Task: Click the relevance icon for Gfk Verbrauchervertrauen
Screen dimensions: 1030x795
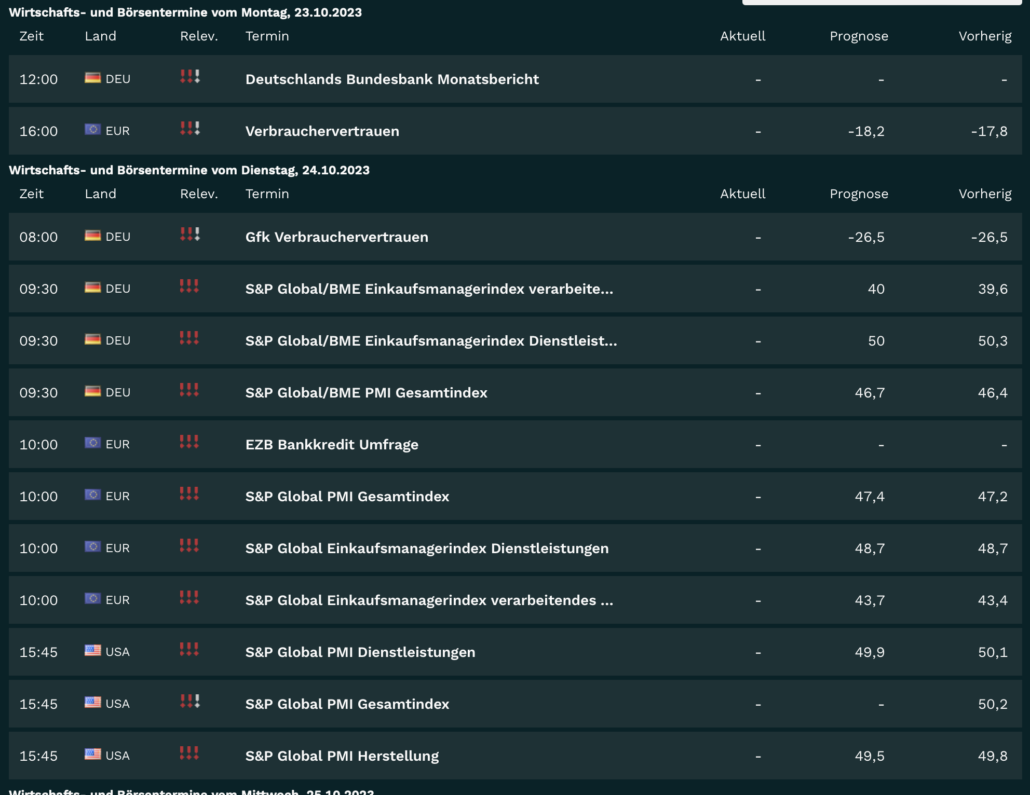Action: pos(190,234)
